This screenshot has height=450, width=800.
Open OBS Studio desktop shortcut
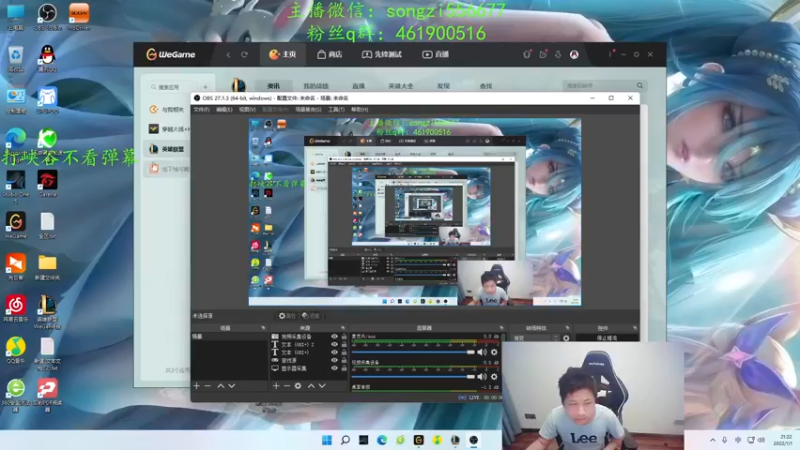click(x=47, y=16)
